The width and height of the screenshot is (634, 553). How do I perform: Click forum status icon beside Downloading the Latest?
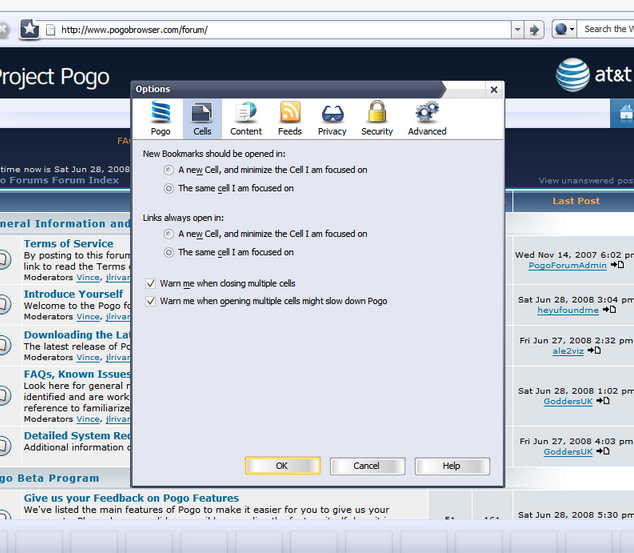tap(3, 345)
